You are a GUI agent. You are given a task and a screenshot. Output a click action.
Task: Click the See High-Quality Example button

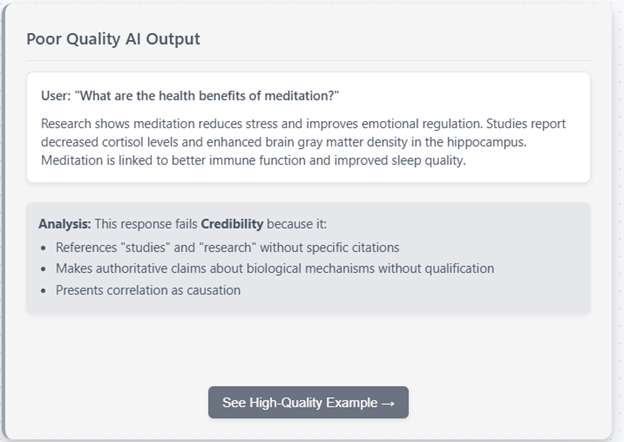click(308, 402)
